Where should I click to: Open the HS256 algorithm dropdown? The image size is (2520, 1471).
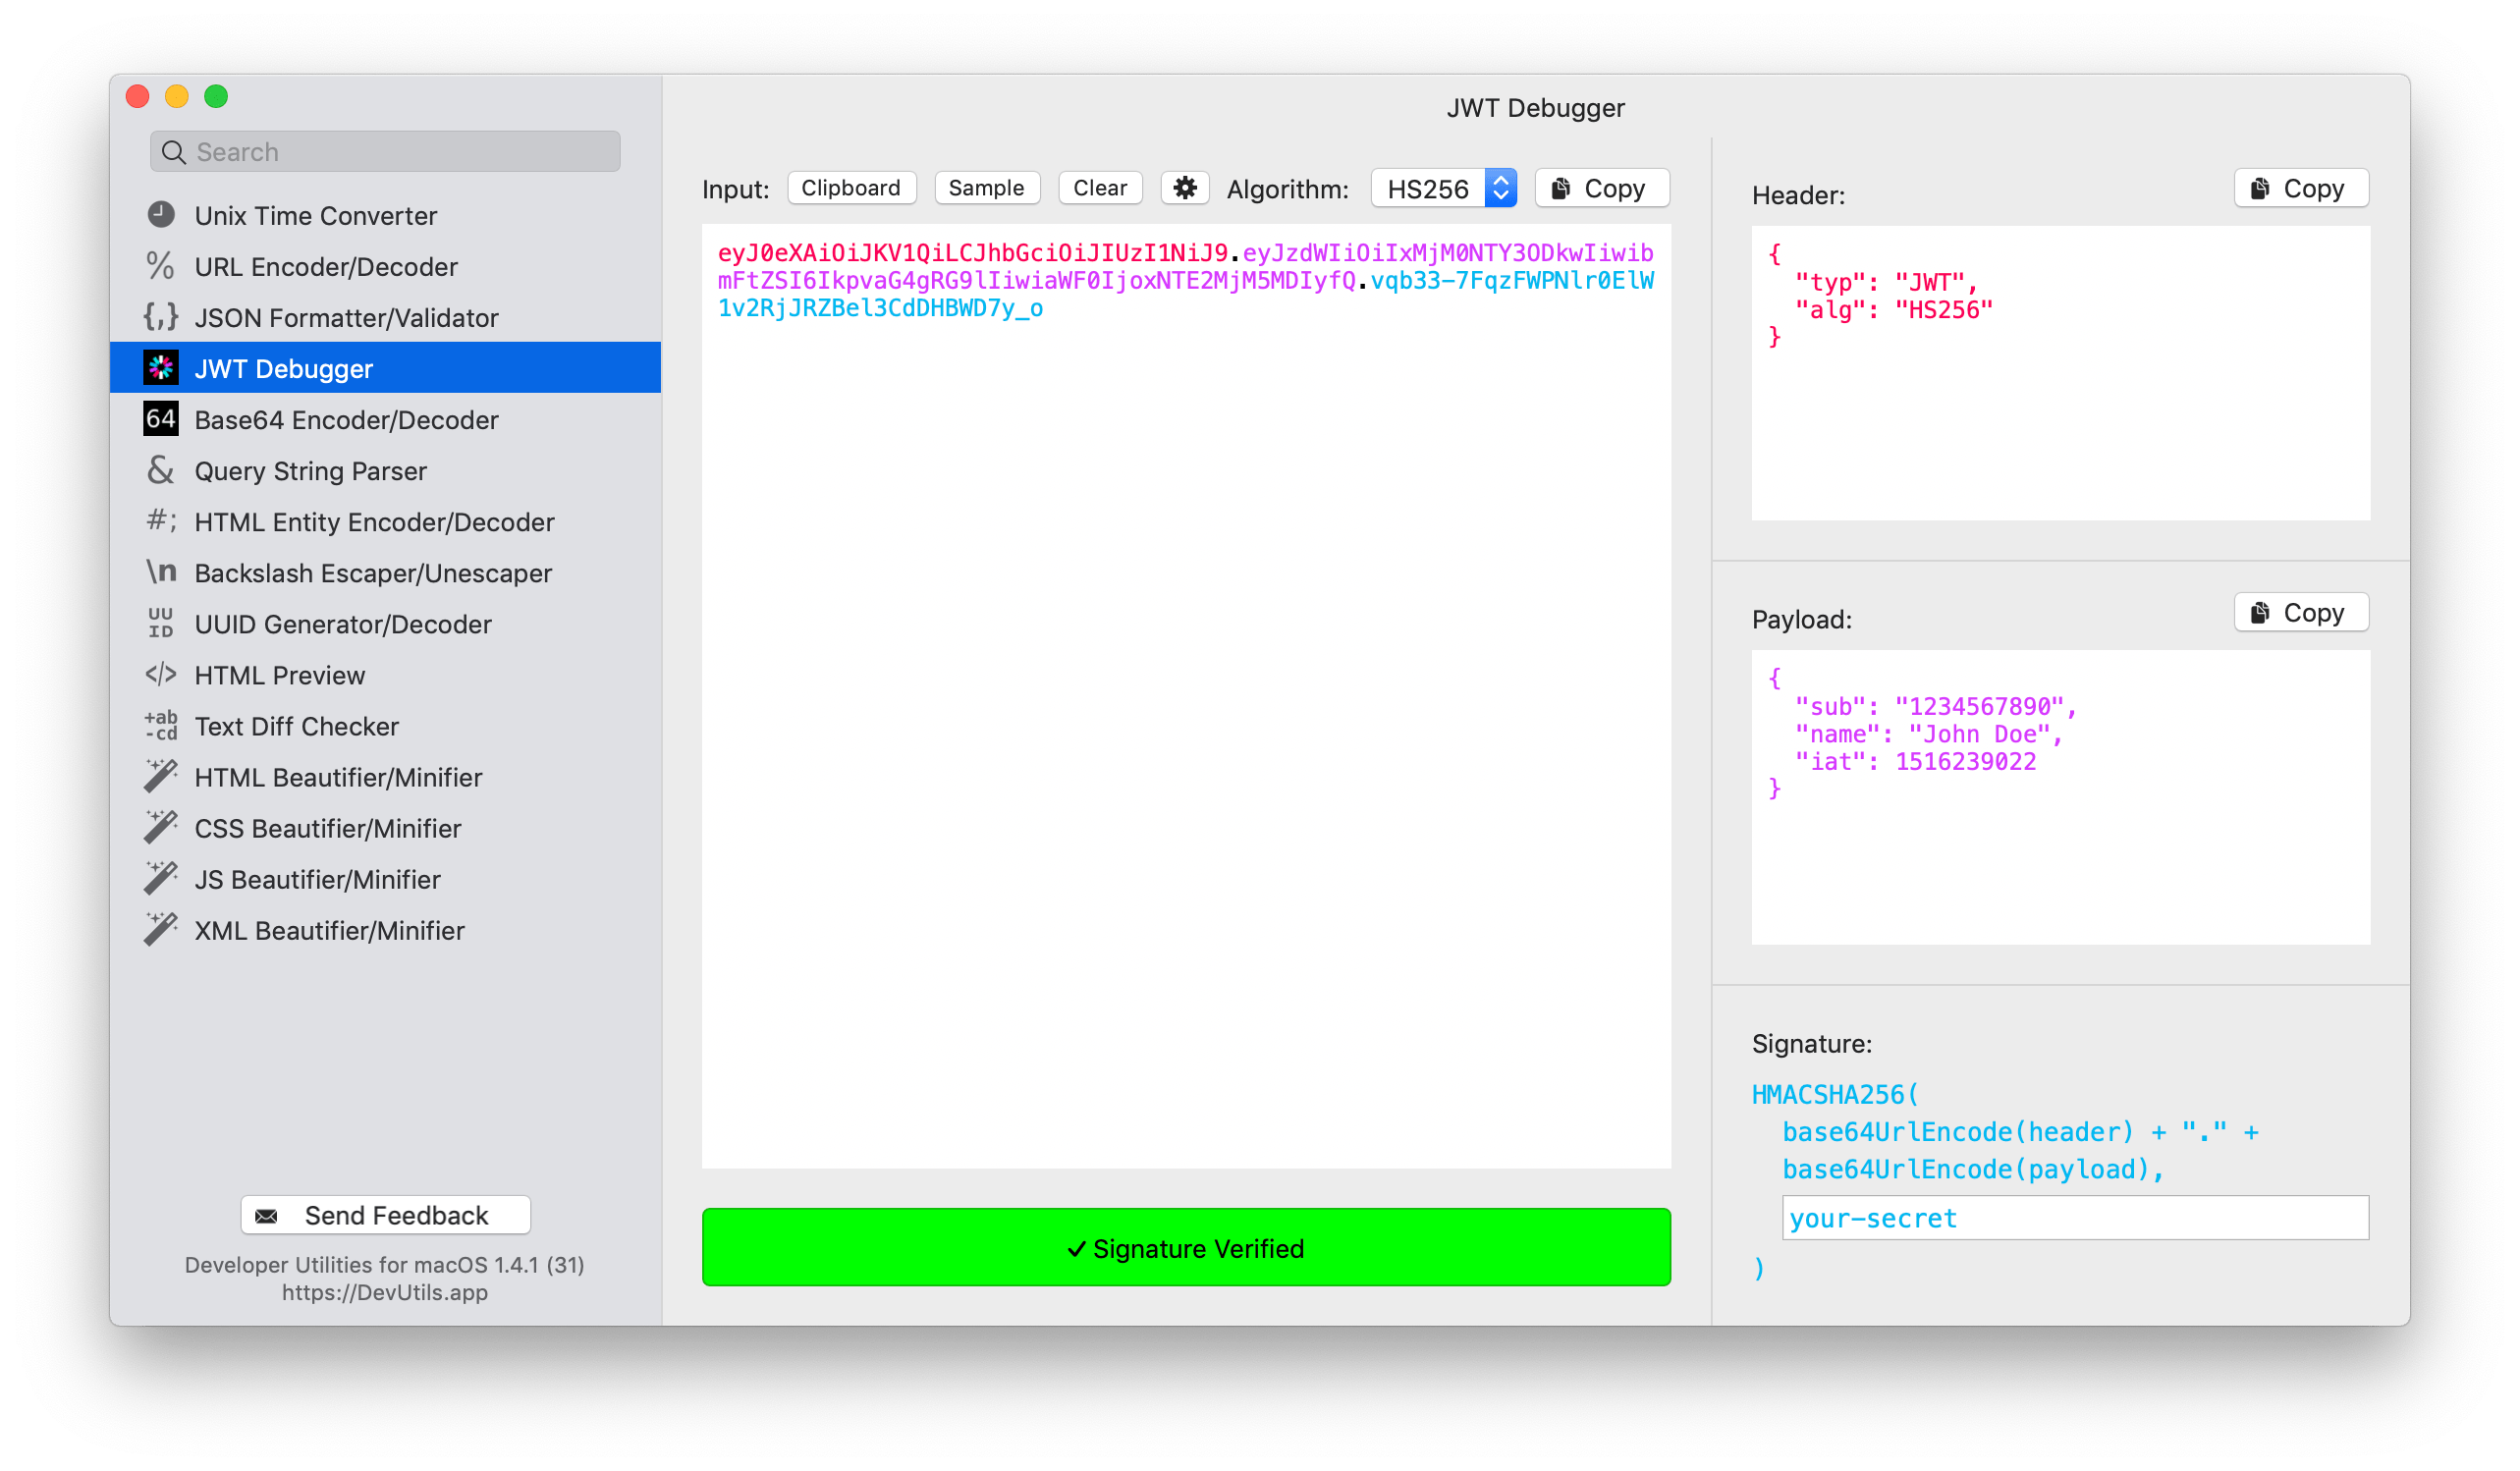(x=1442, y=187)
